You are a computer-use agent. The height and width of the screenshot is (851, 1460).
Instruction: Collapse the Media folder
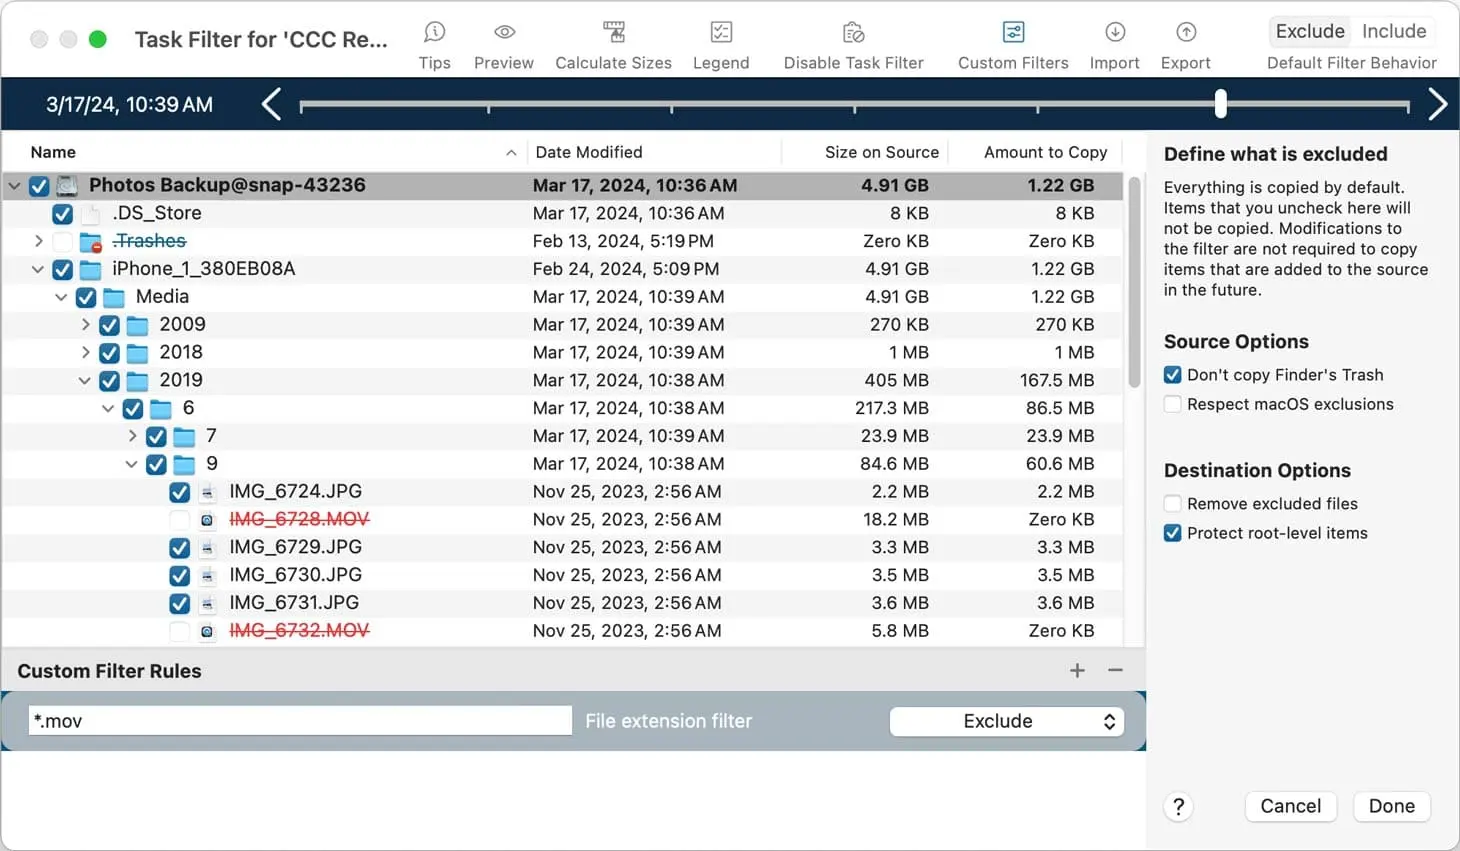point(61,297)
